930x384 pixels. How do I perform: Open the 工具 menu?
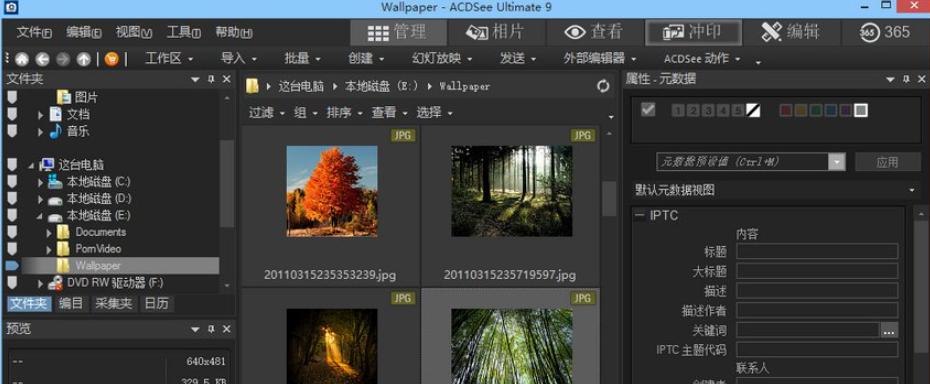tap(183, 33)
